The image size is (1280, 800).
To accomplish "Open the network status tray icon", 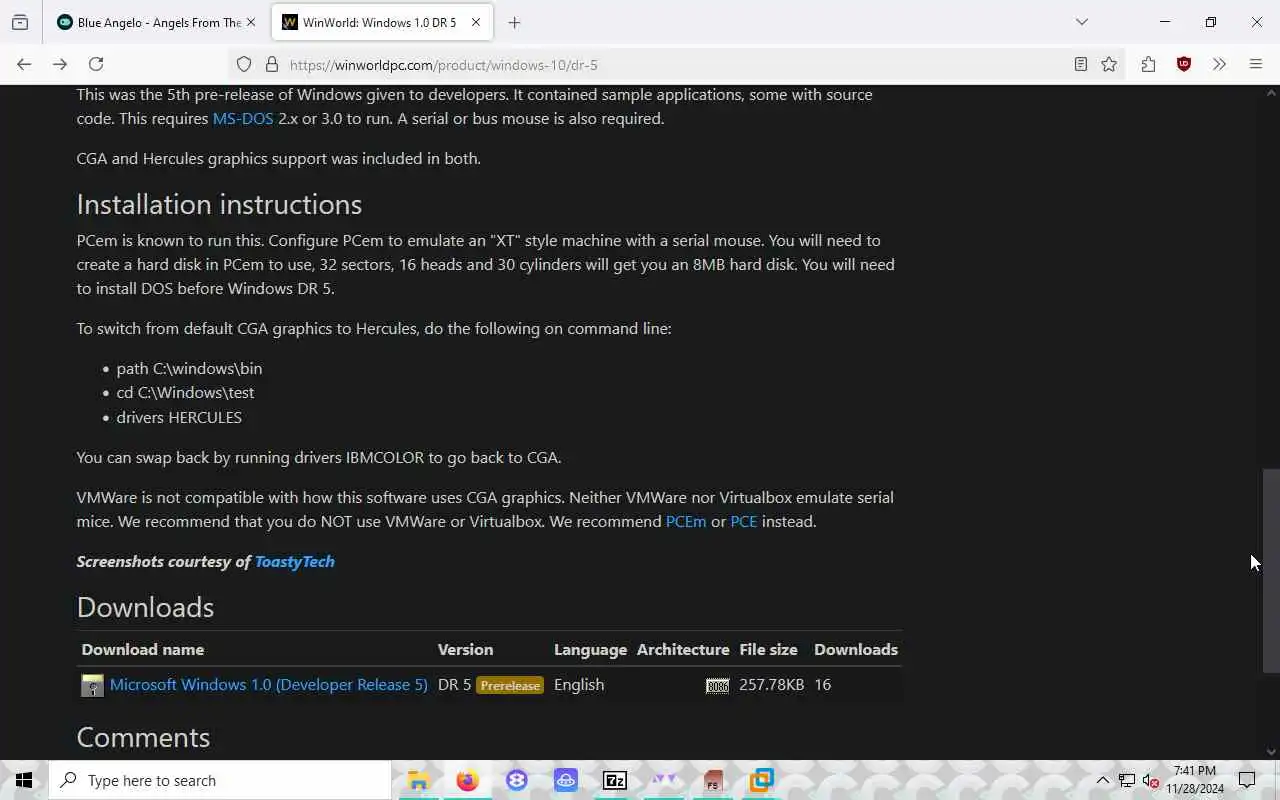I will [x=1127, y=780].
